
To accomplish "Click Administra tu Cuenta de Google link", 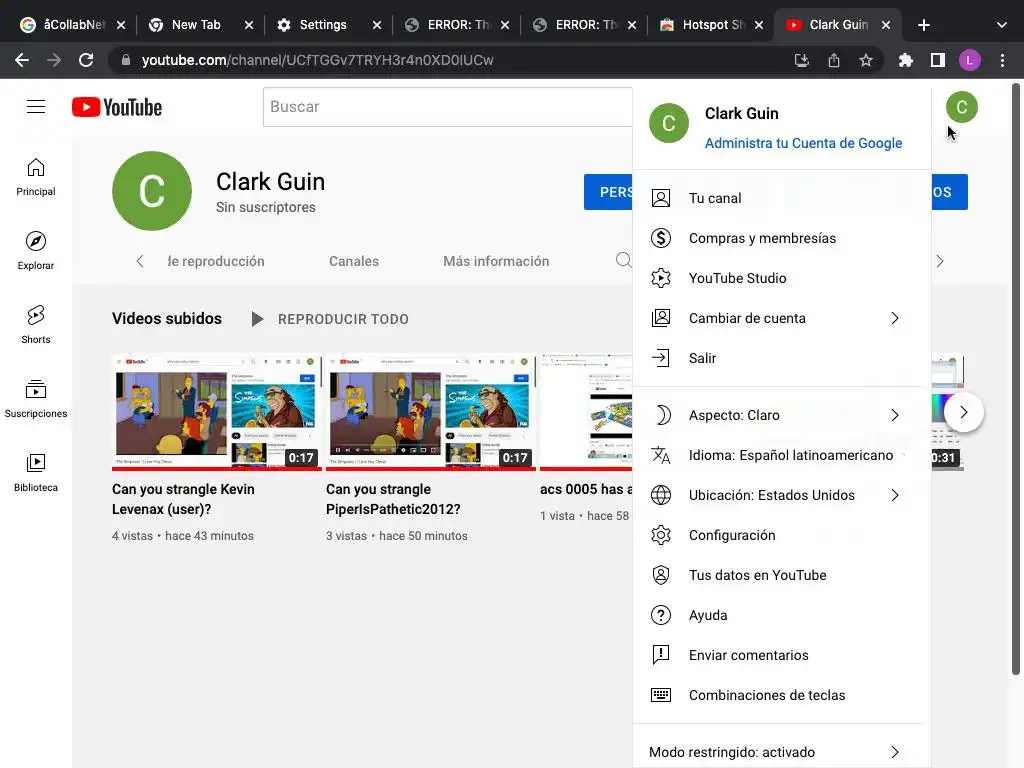I will tap(803, 143).
